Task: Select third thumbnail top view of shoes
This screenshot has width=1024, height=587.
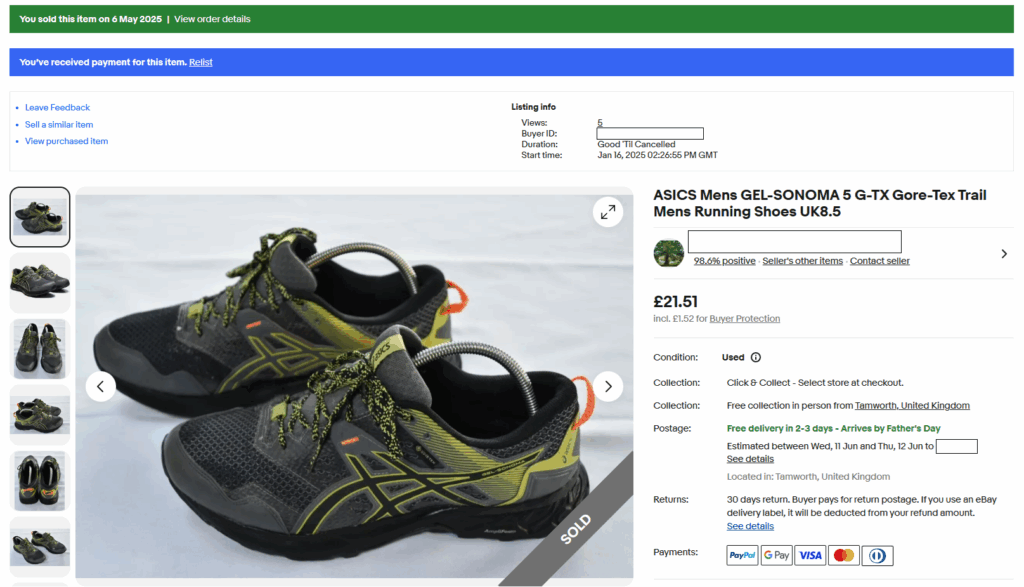Action: coord(40,349)
